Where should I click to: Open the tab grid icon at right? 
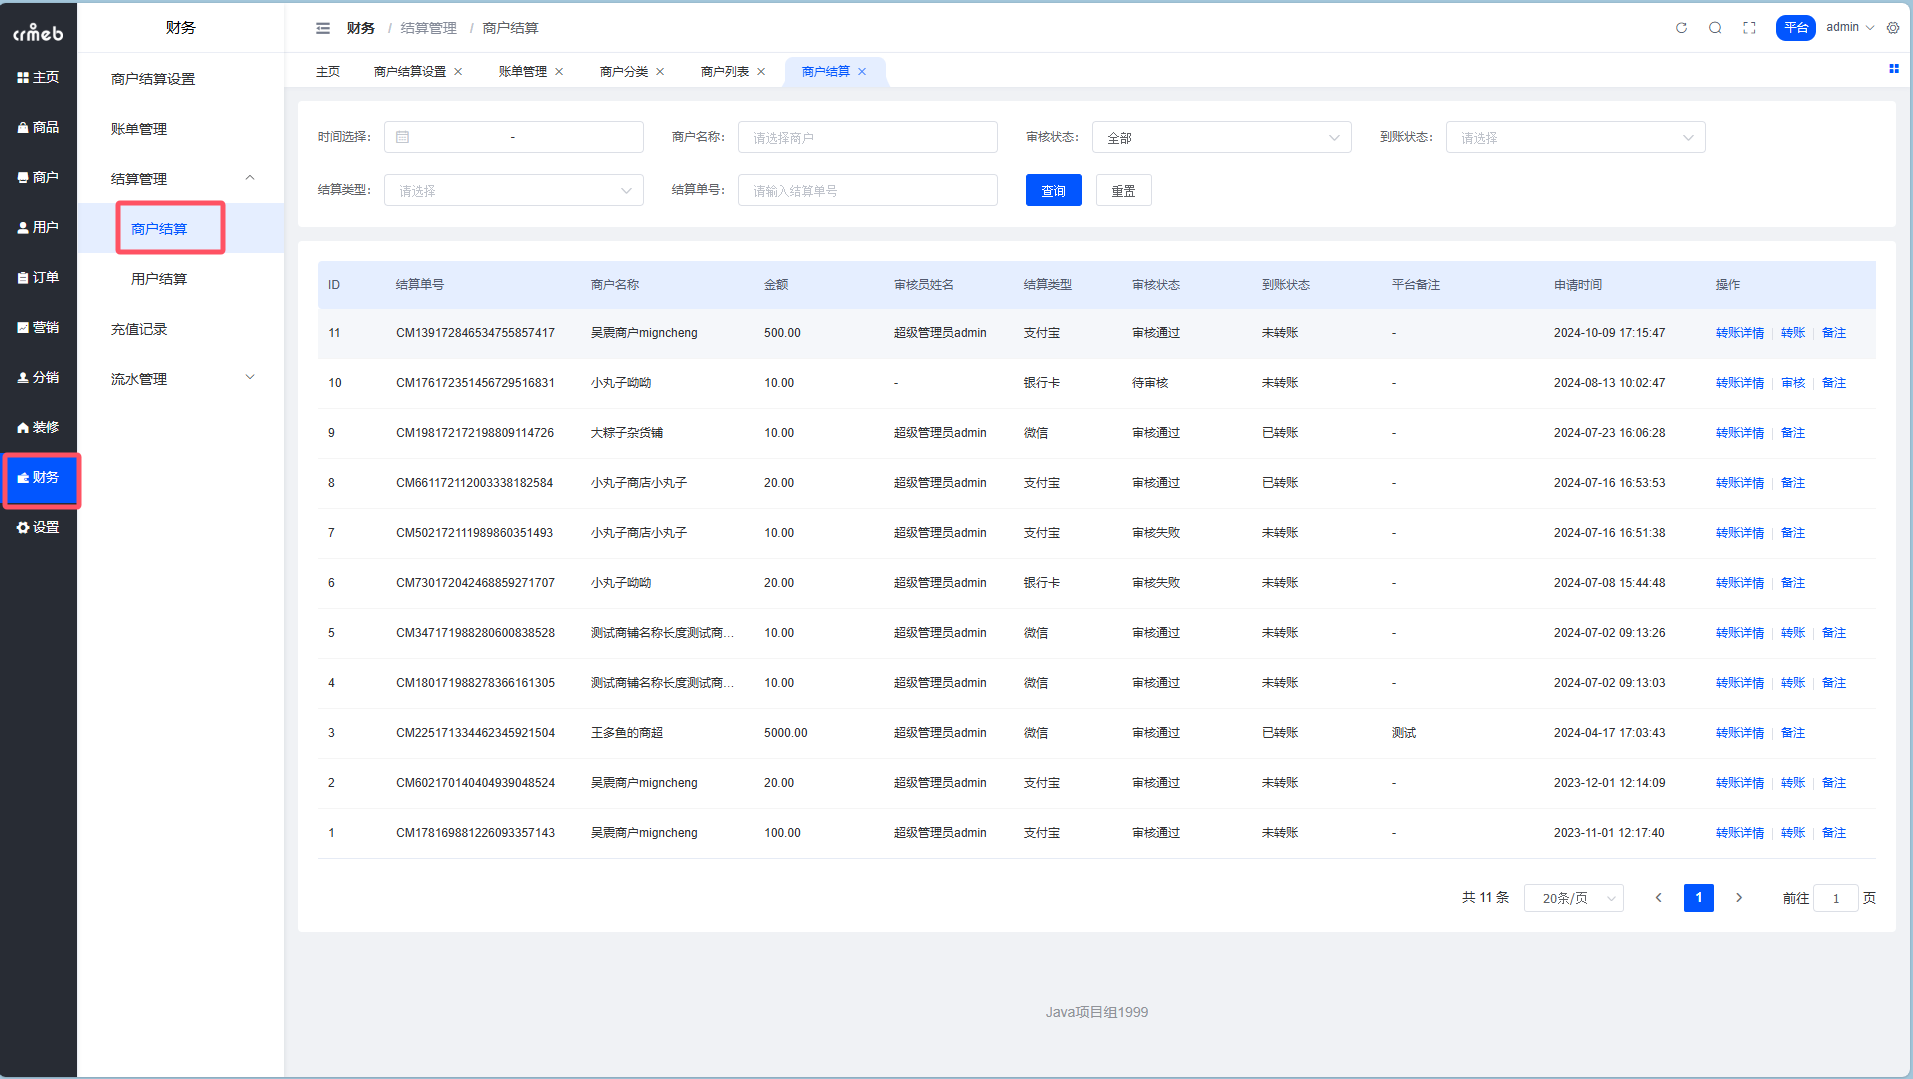click(x=1893, y=69)
